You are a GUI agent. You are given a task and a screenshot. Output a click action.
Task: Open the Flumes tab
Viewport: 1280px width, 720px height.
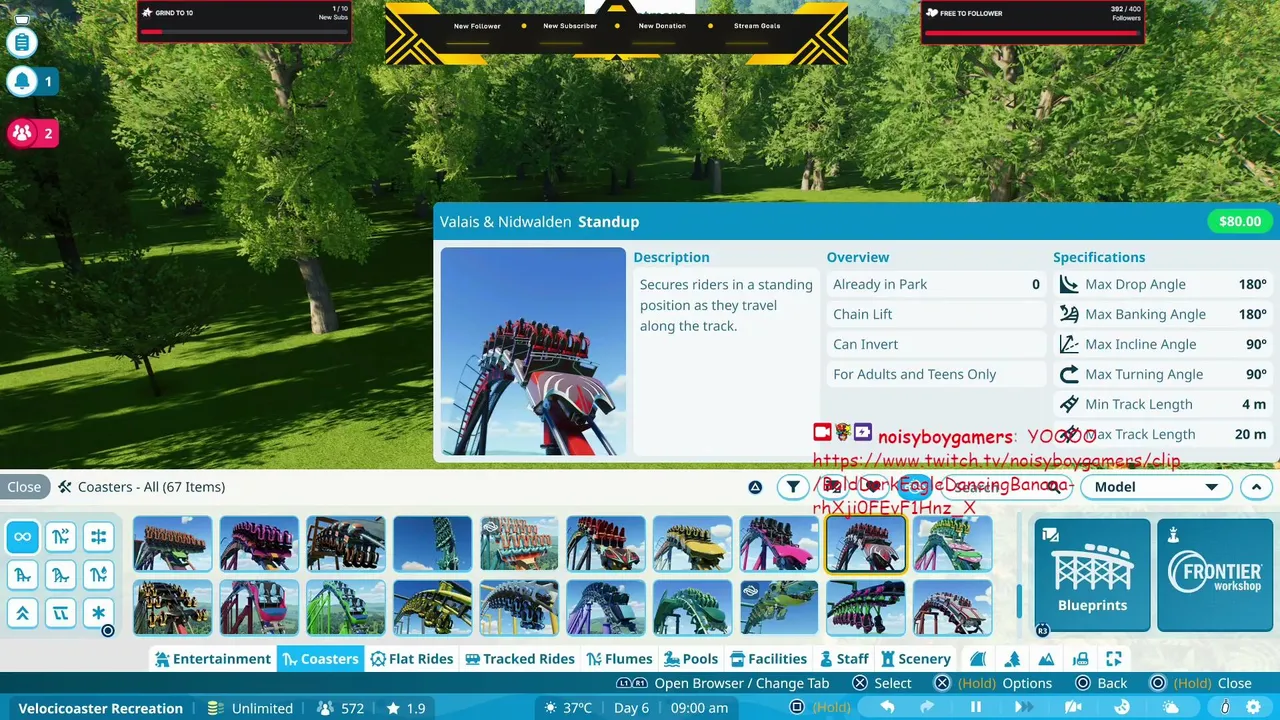pyautogui.click(x=620, y=659)
